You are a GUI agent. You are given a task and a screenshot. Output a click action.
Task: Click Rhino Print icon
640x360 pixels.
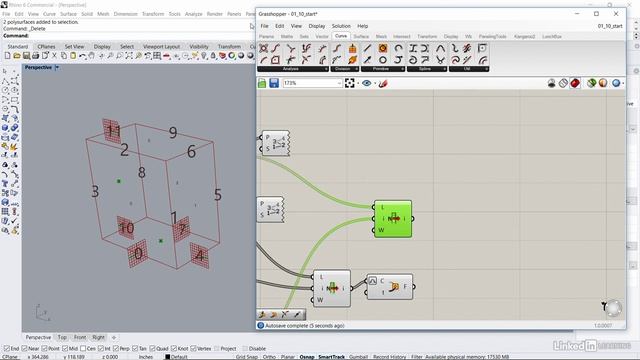tap(36, 56)
